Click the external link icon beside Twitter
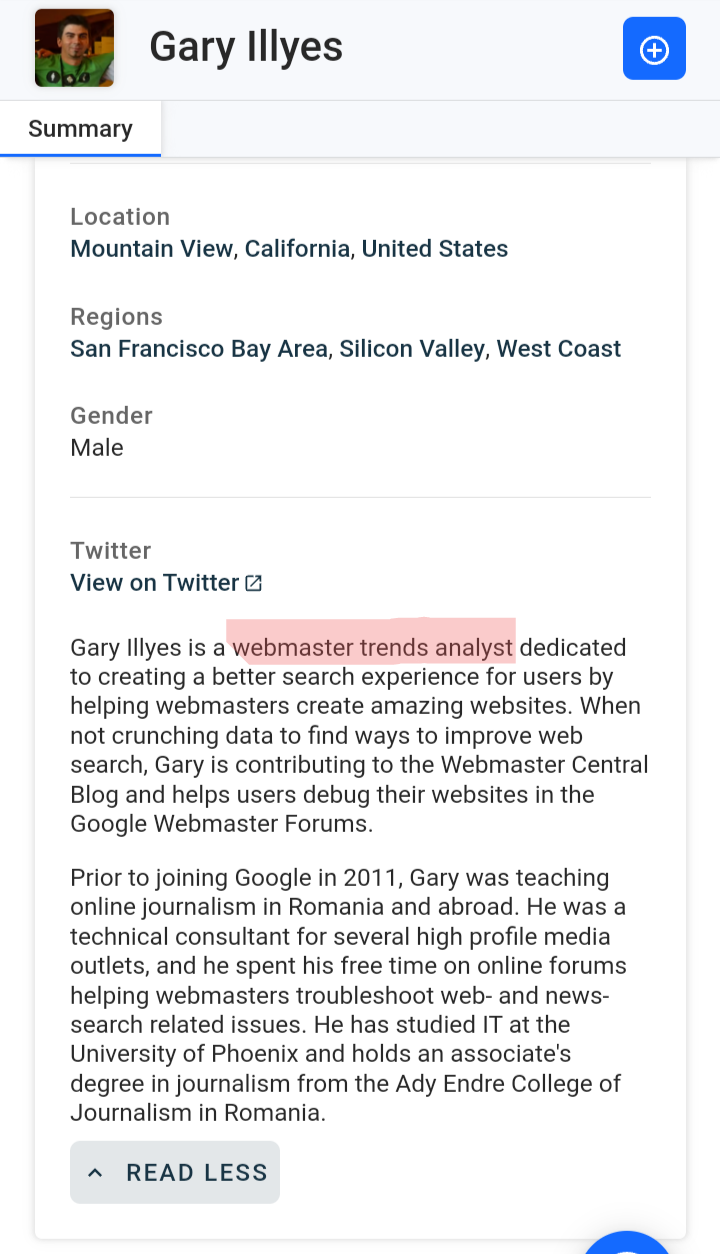The width and height of the screenshot is (720, 1254). tap(254, 582)
